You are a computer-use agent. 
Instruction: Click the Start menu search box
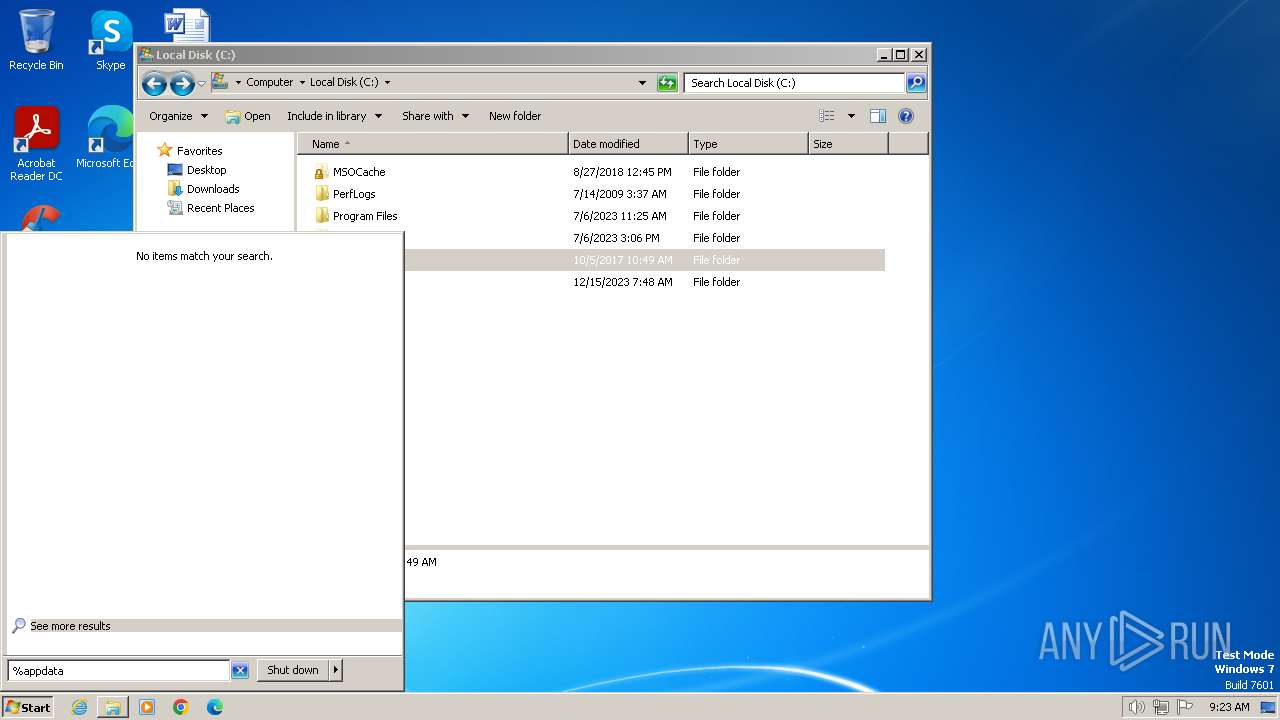pos(118,671)
